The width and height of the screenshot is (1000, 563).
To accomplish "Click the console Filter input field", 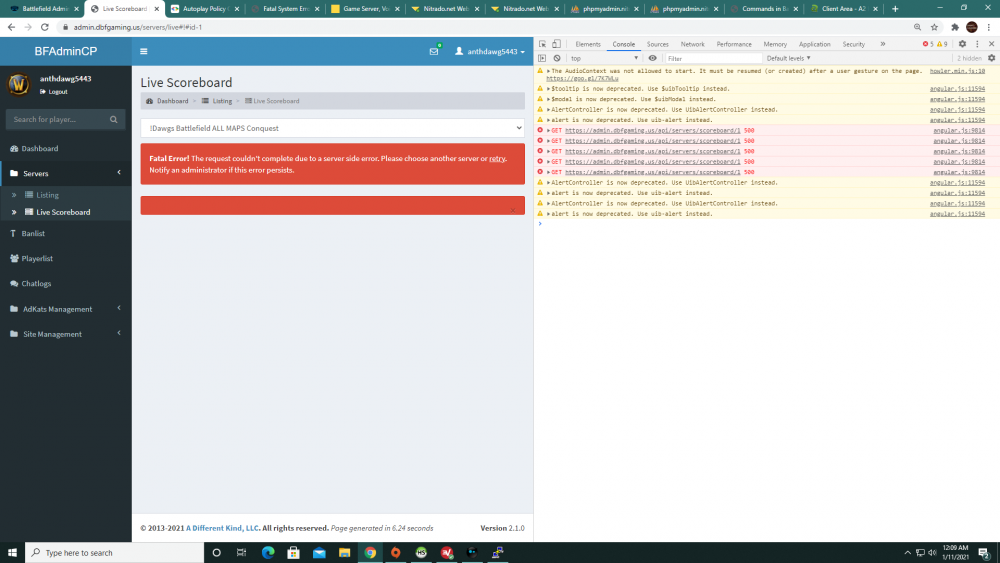I will point(710,59).
